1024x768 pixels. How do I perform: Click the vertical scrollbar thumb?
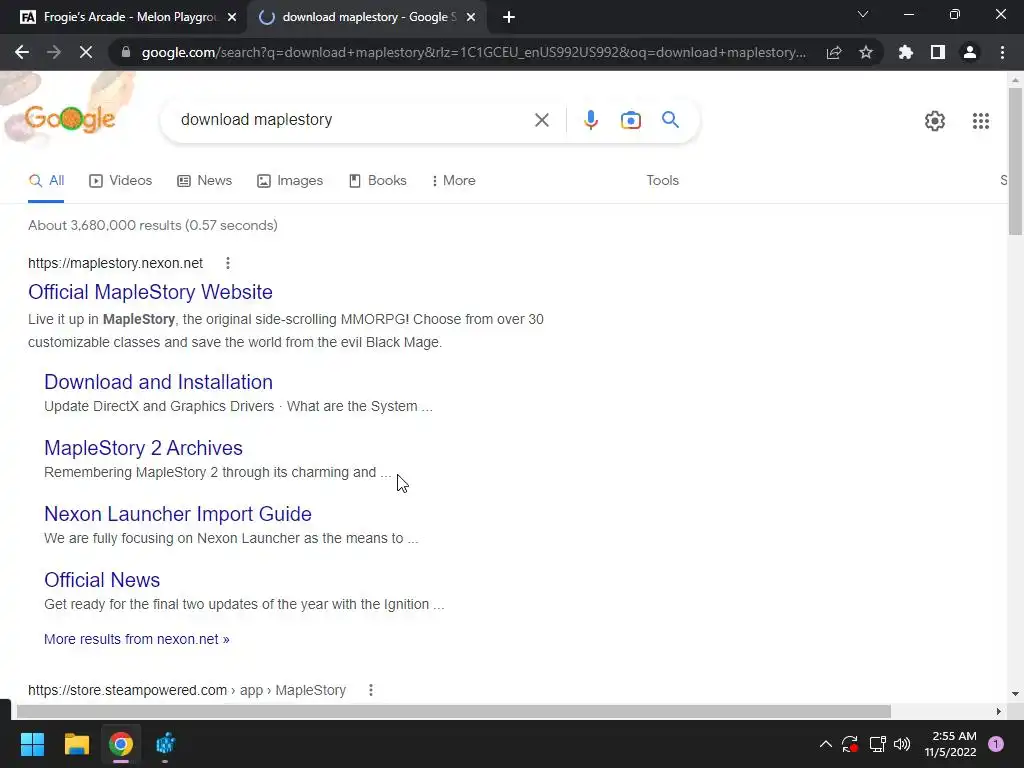pyautogui.click(x=1015, y=161)
